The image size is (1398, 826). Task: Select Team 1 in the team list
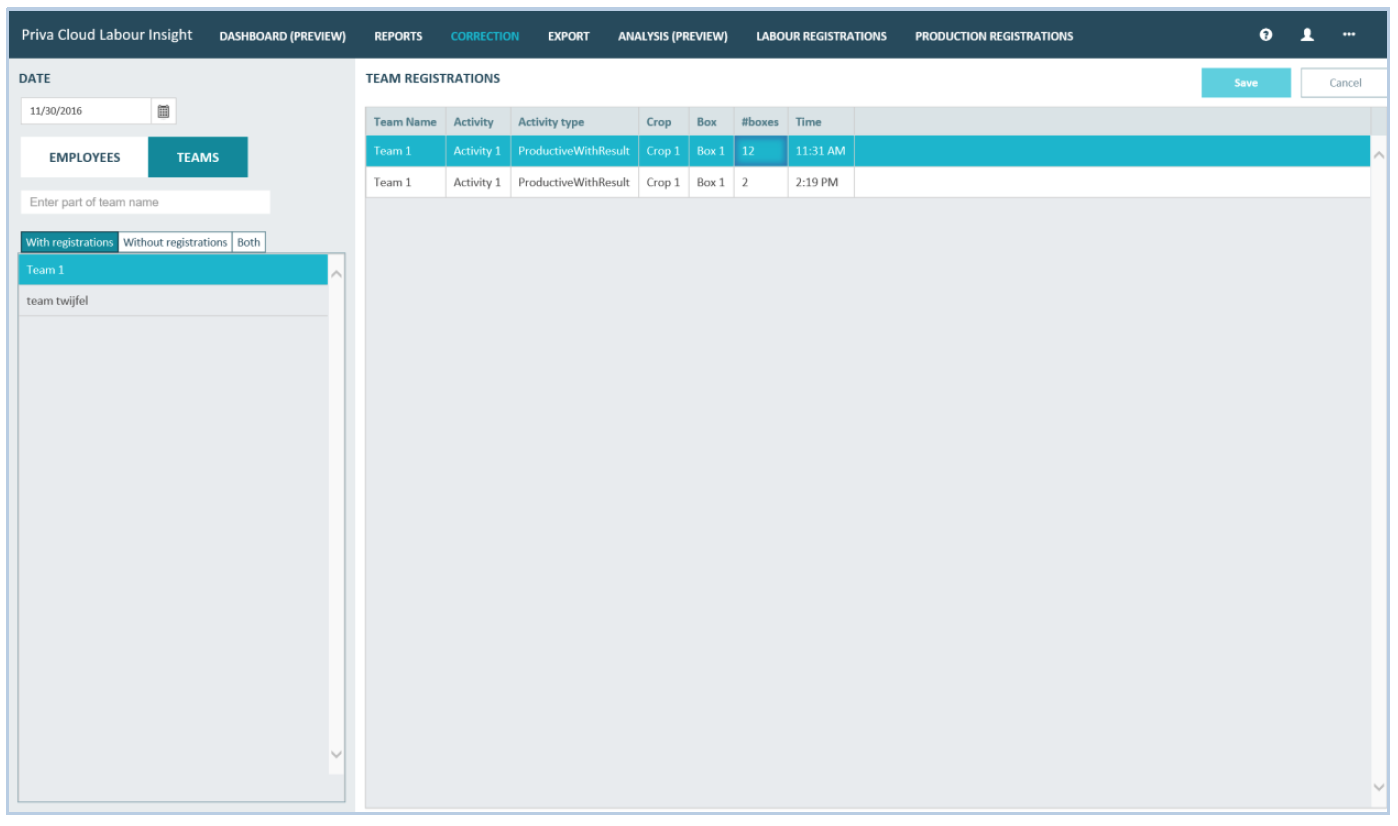[173, 270]
